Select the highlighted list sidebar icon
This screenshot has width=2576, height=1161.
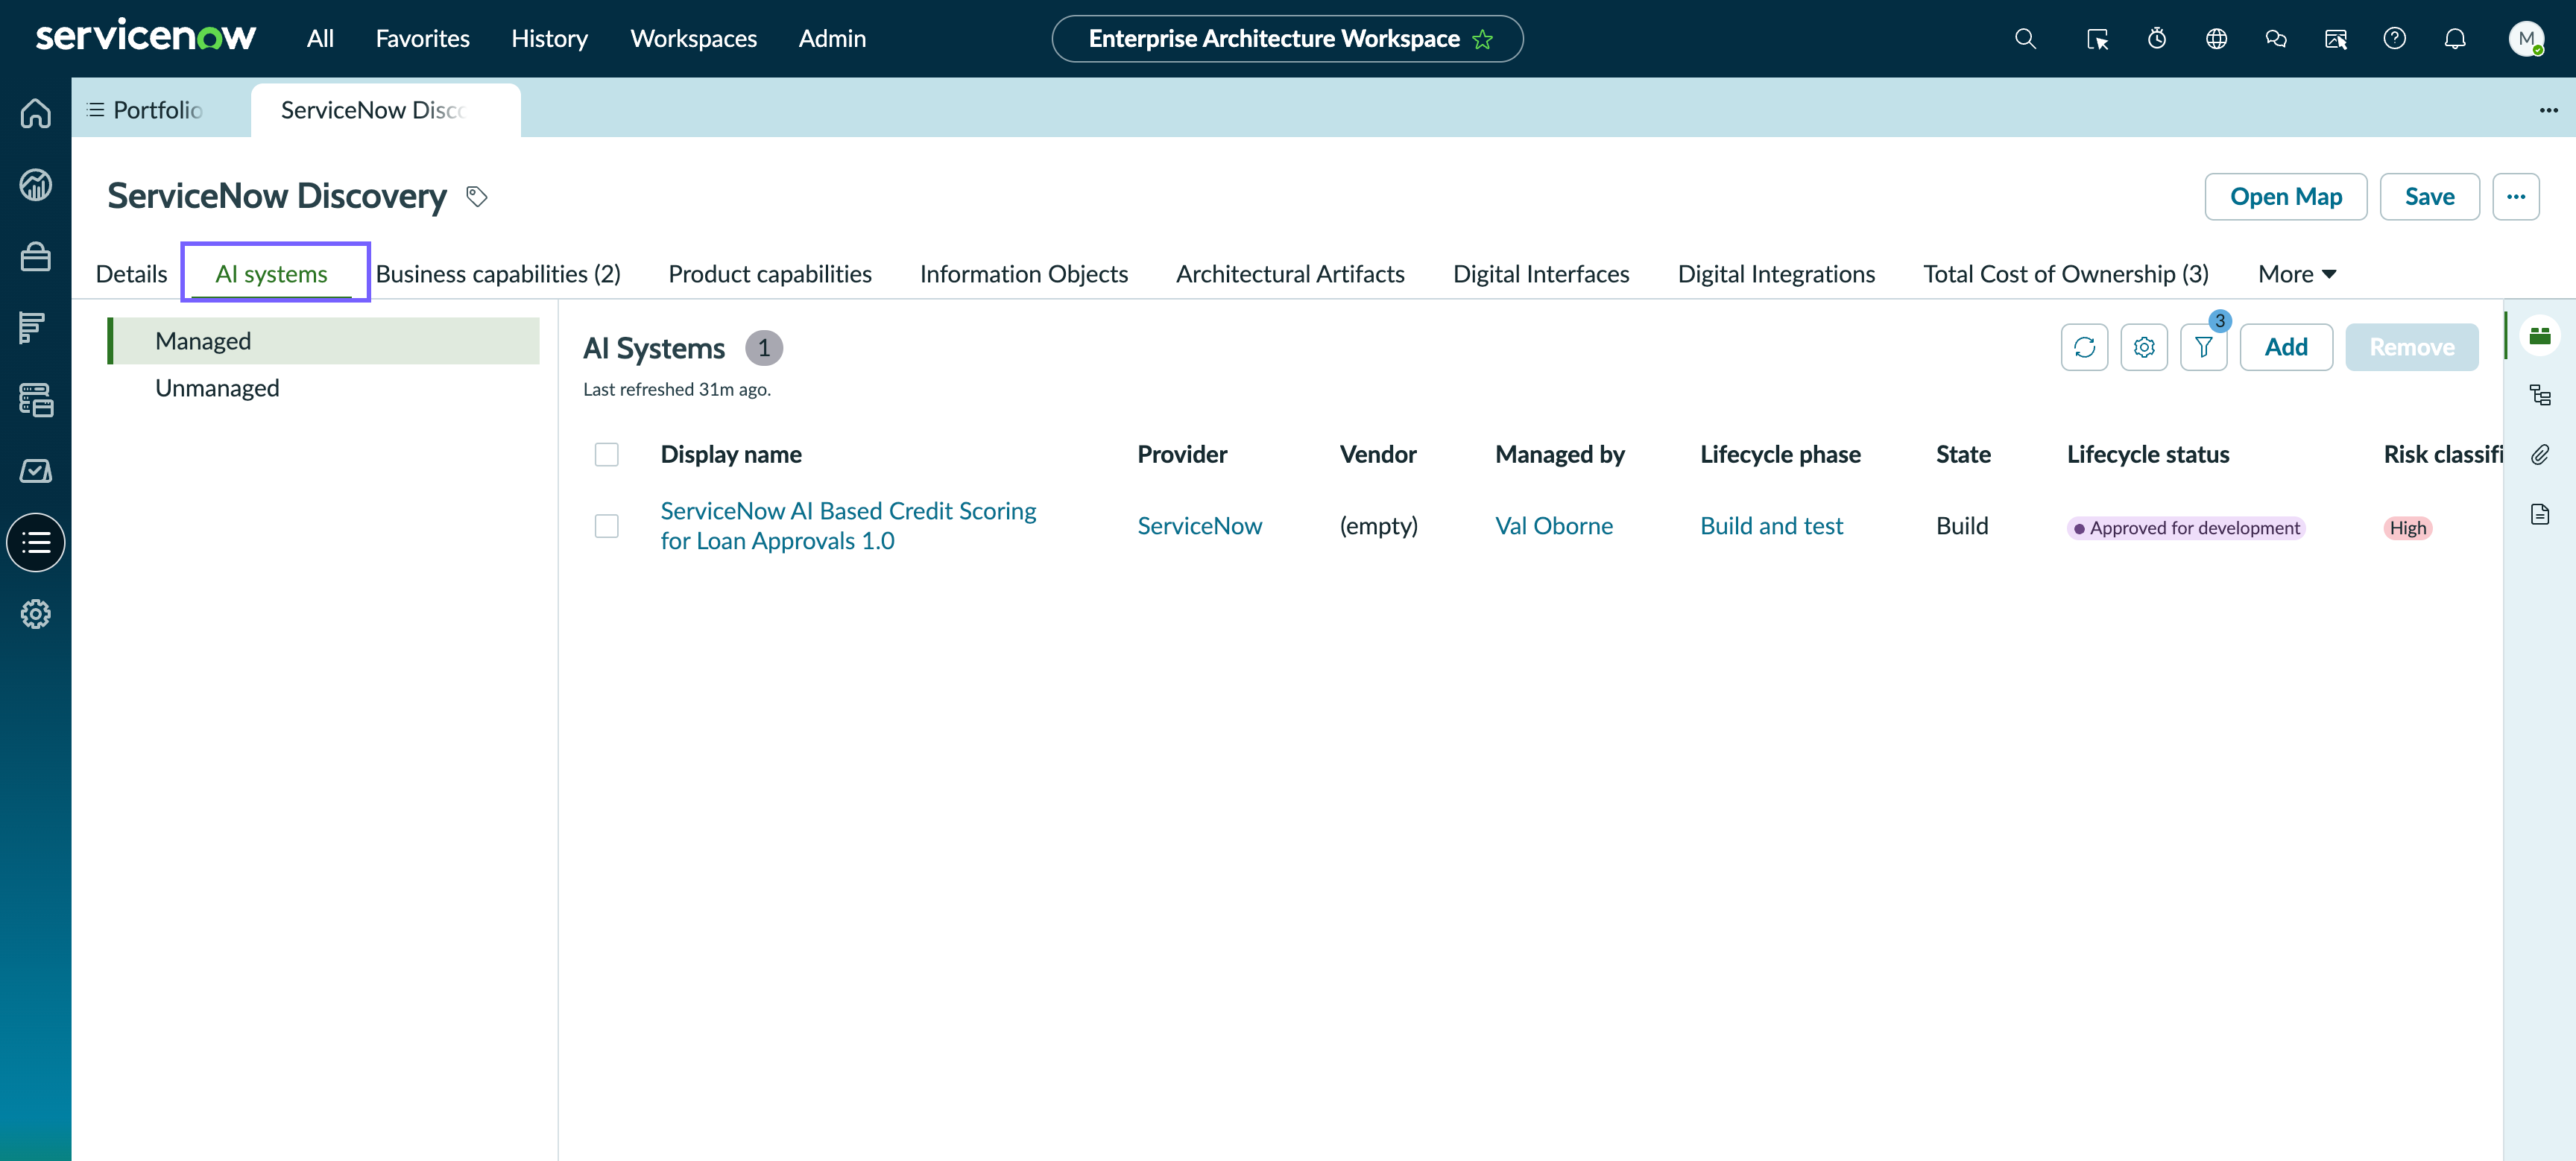pyautogui.click(x=36, y=543)
